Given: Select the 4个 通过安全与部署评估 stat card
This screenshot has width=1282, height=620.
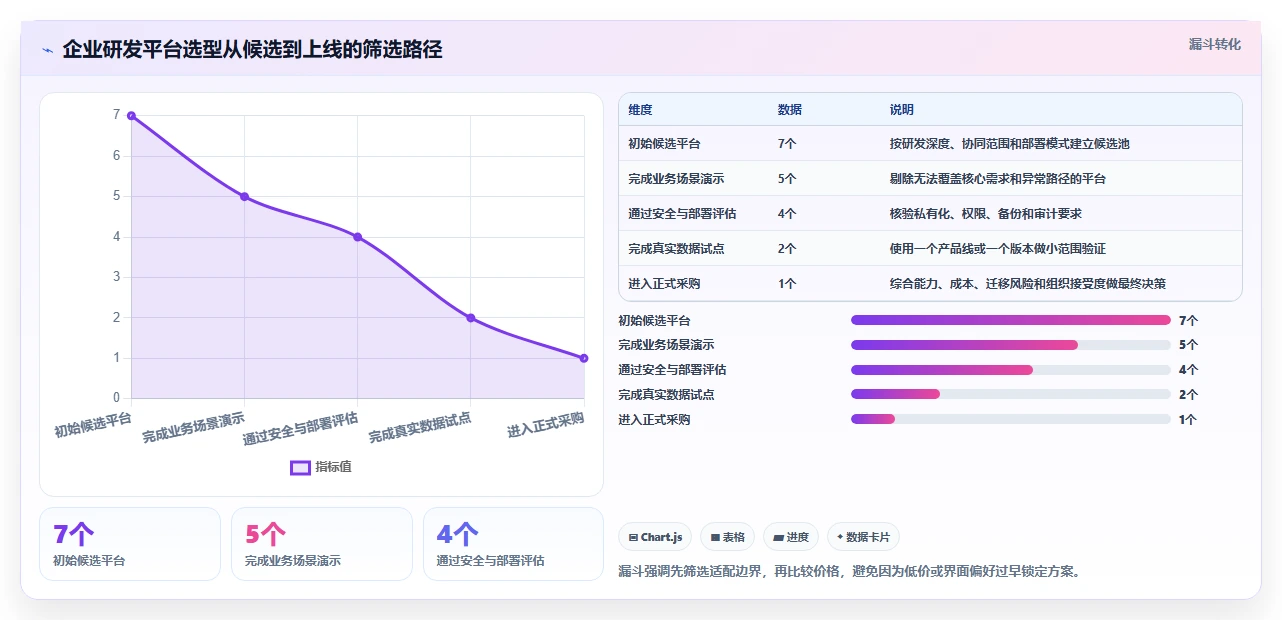Looking at the screenshot, I should pyautogui.click(x=513, y=544).
